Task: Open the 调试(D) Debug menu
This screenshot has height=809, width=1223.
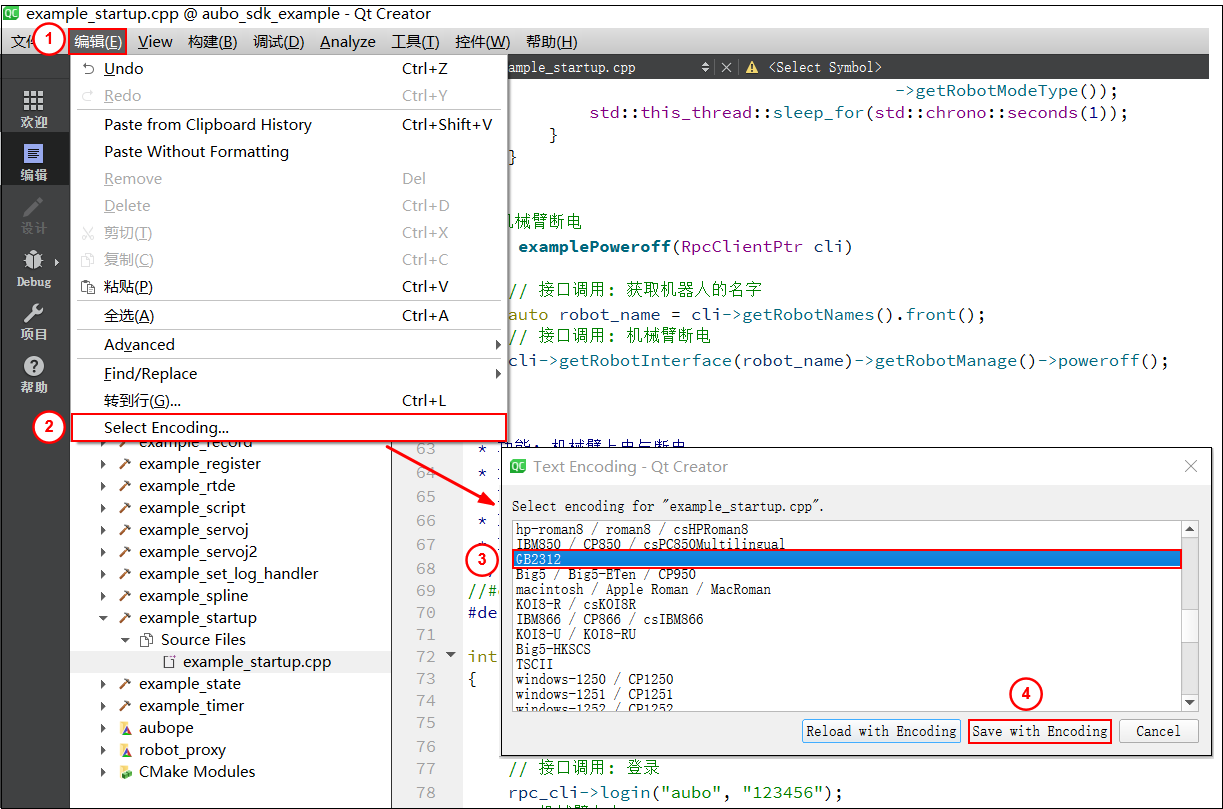Action: point(279,41)
